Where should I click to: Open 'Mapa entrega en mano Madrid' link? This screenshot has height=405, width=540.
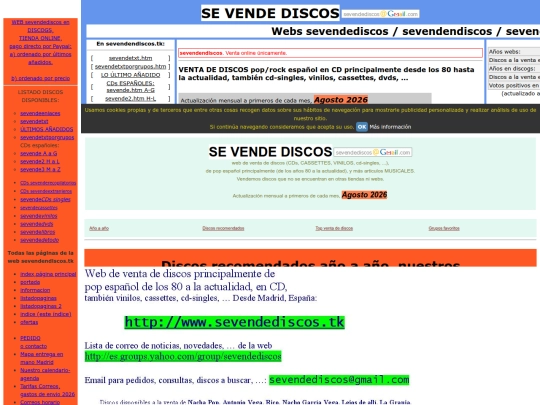tap(41, 358)
